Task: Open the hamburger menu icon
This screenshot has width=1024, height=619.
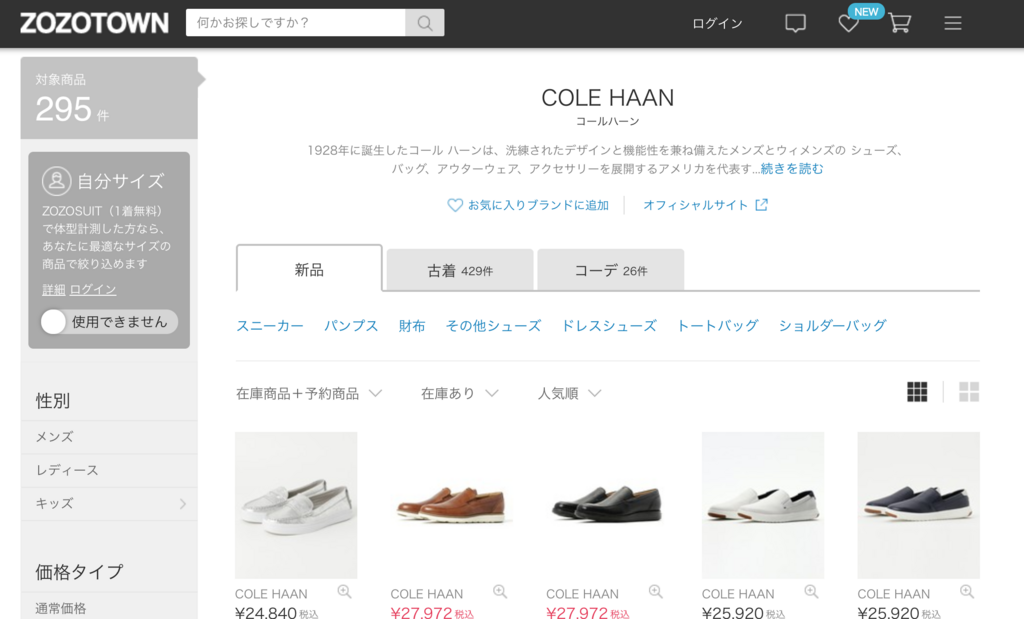Action: point(953,24)
